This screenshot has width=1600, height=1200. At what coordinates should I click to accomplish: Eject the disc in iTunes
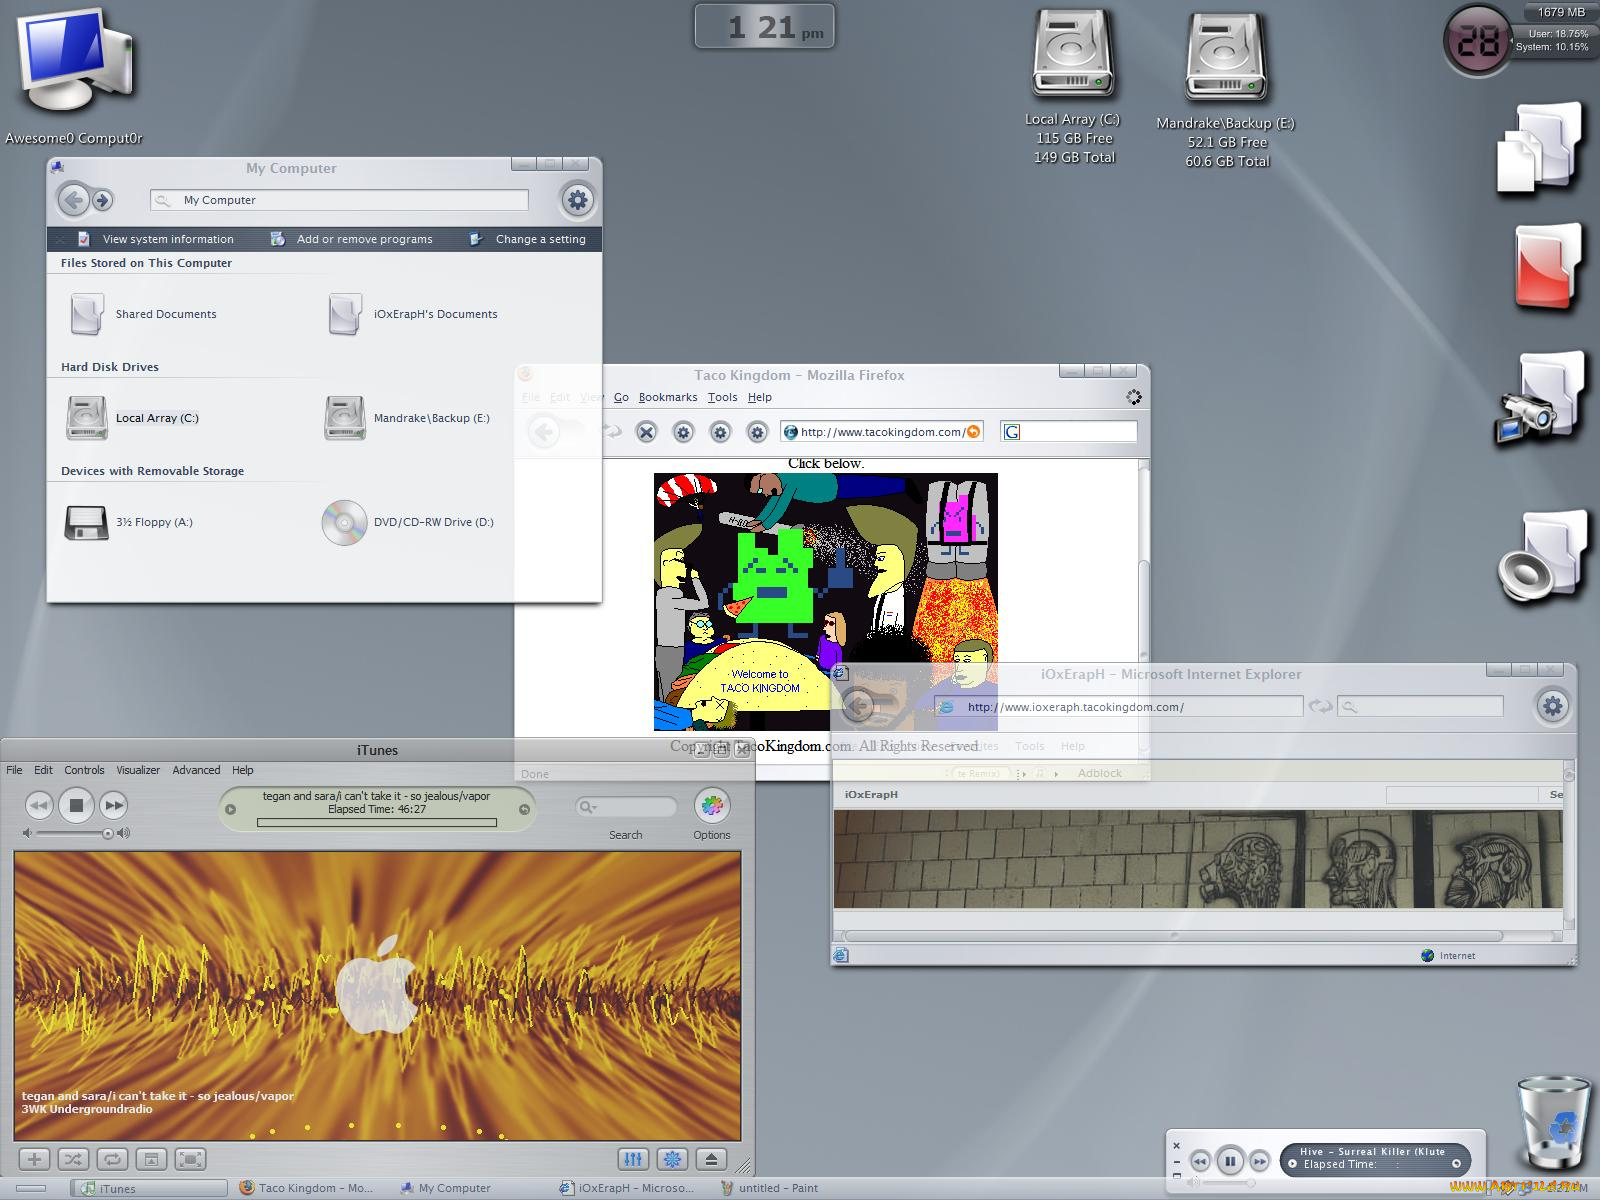coord(711,1159)
